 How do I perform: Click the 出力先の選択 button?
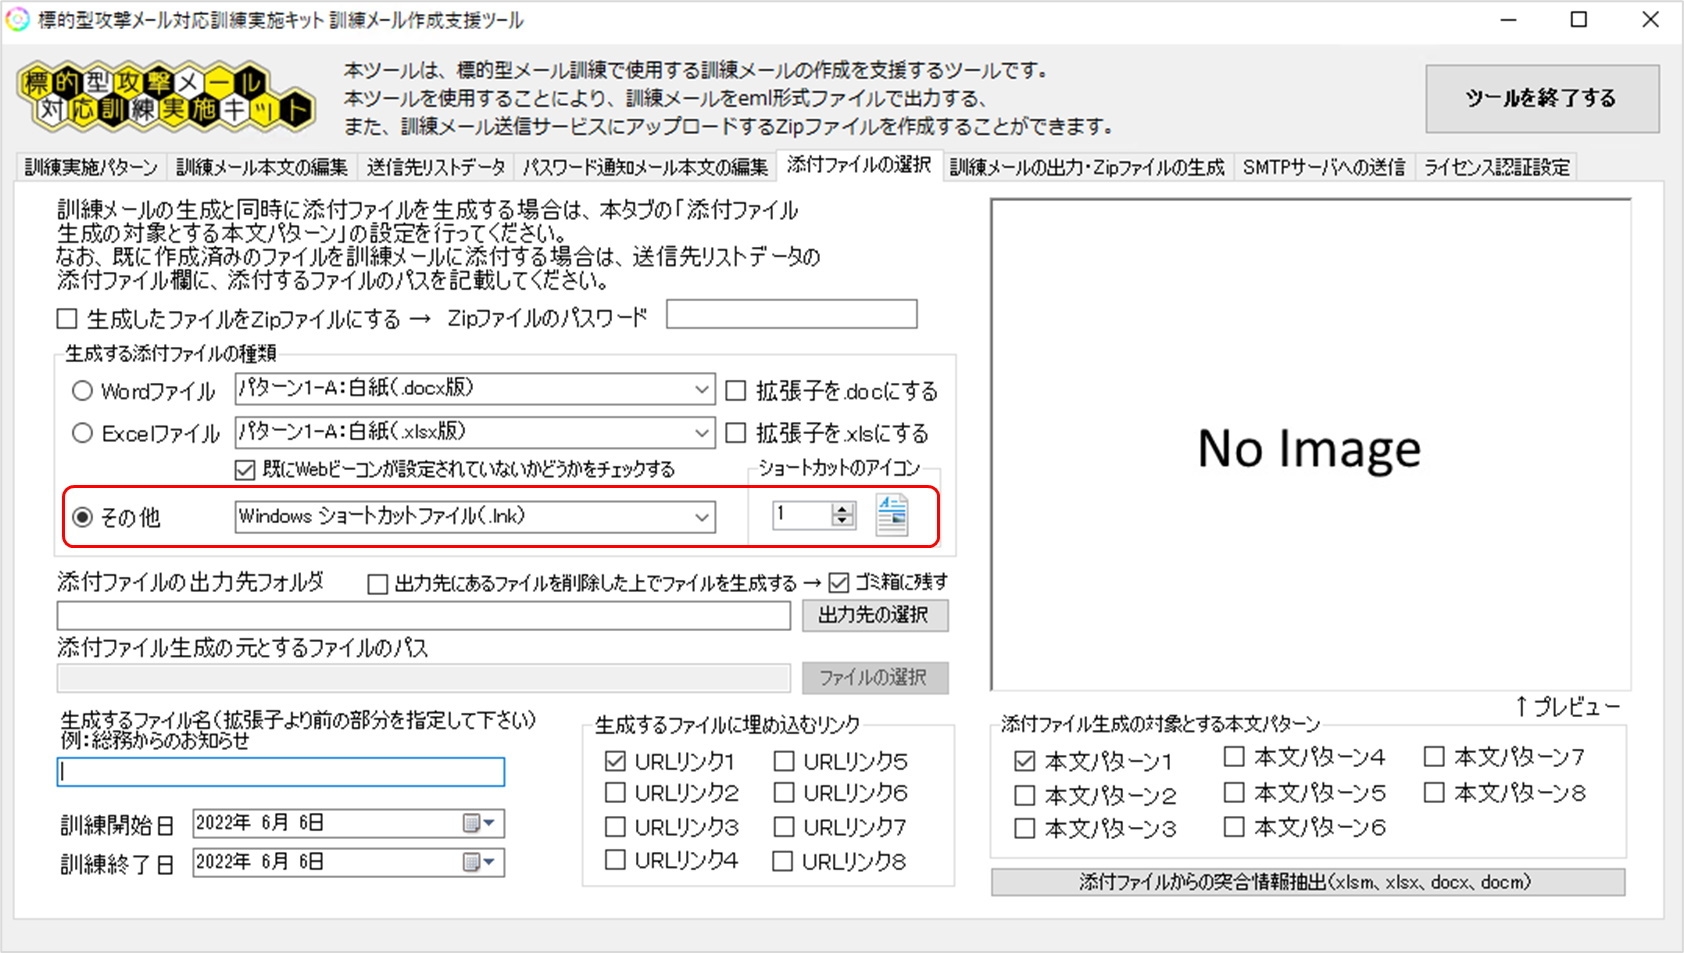coord(875,615)
